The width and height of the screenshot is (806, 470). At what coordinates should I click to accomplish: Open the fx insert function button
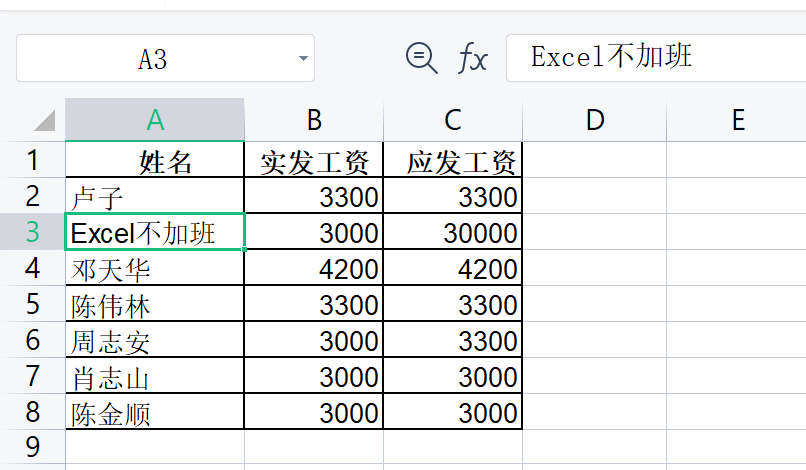[x=472, y=58]
